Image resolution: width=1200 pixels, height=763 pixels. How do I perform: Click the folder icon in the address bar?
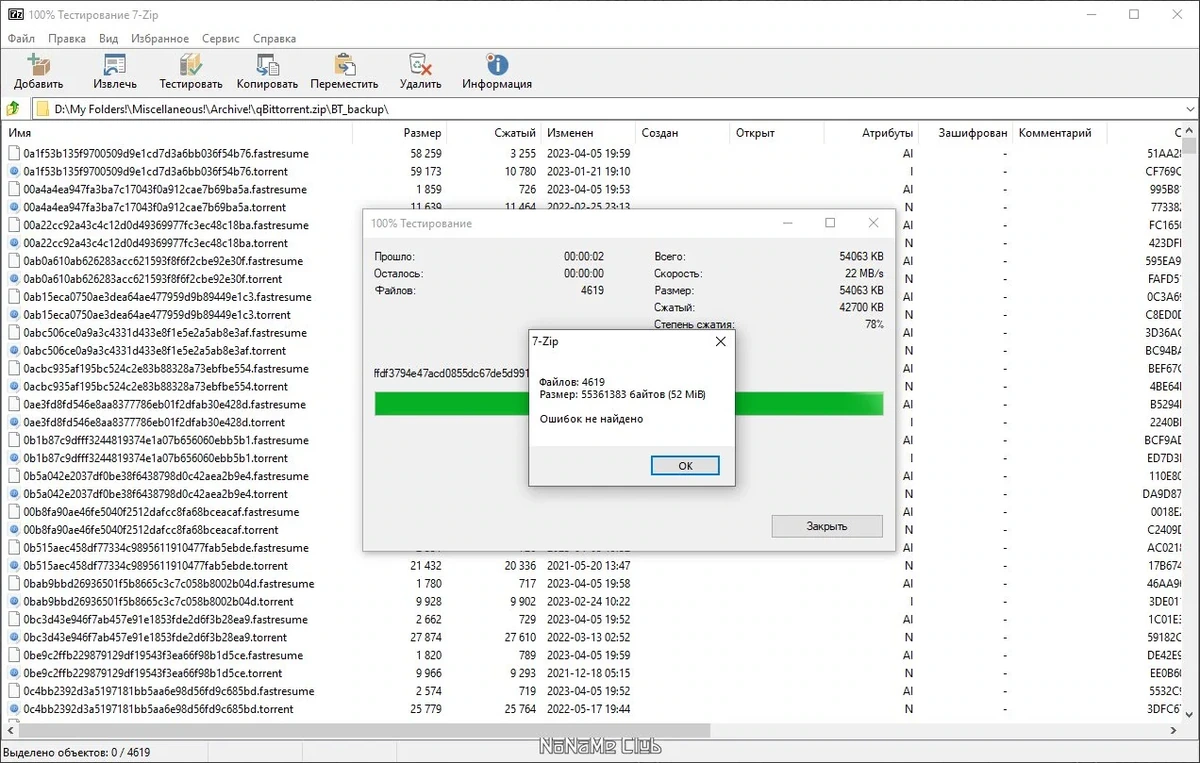(x=43, y=108)
